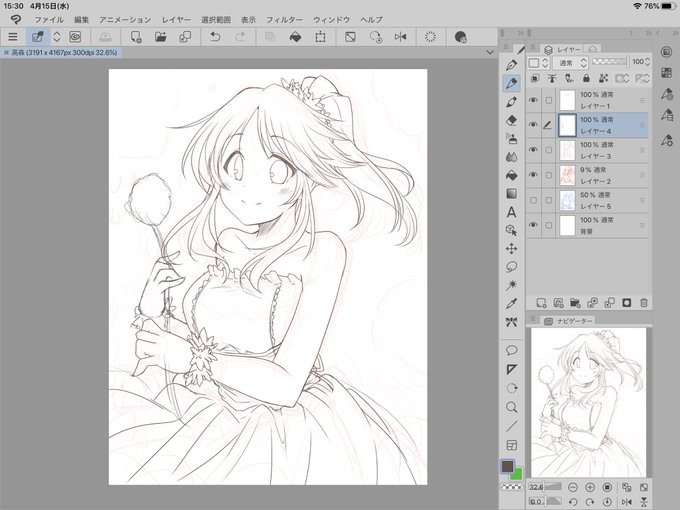Click the Open file folder icon in command bar
The width and height of the screenshot is (680, 510).
click(160, 37)
